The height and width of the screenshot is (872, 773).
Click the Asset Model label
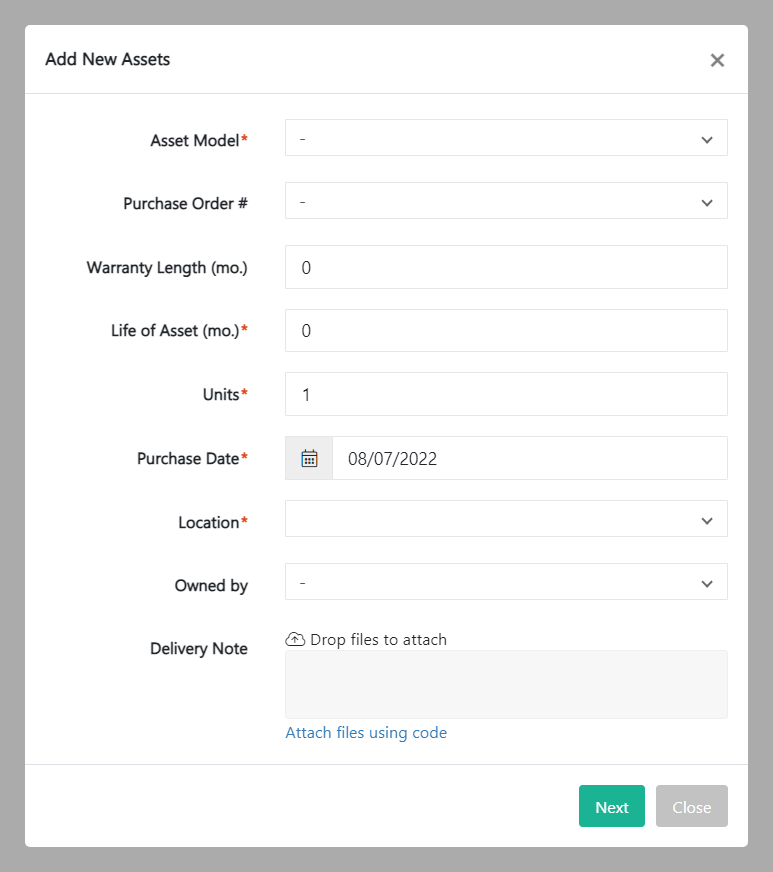point(195,140)
